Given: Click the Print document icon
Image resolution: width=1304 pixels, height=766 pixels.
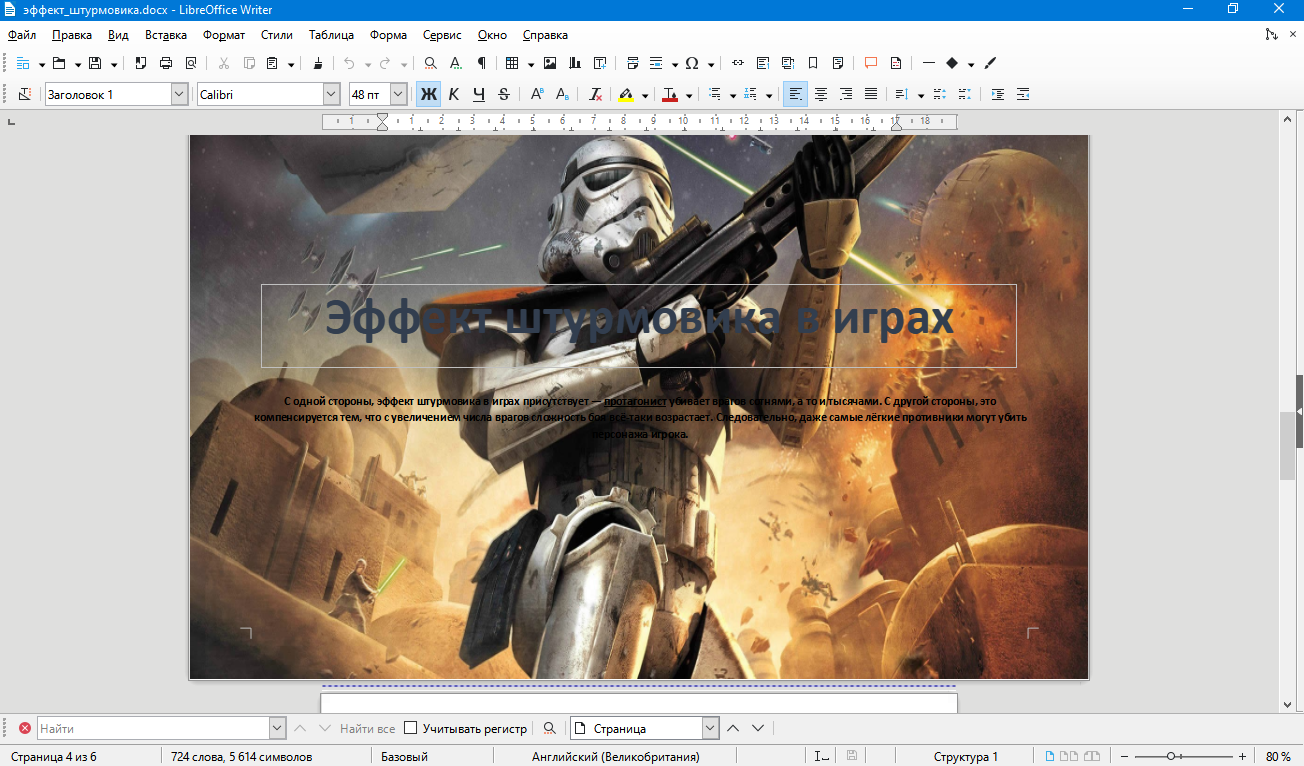Looking at the screenshot, I should pos(166,63).
